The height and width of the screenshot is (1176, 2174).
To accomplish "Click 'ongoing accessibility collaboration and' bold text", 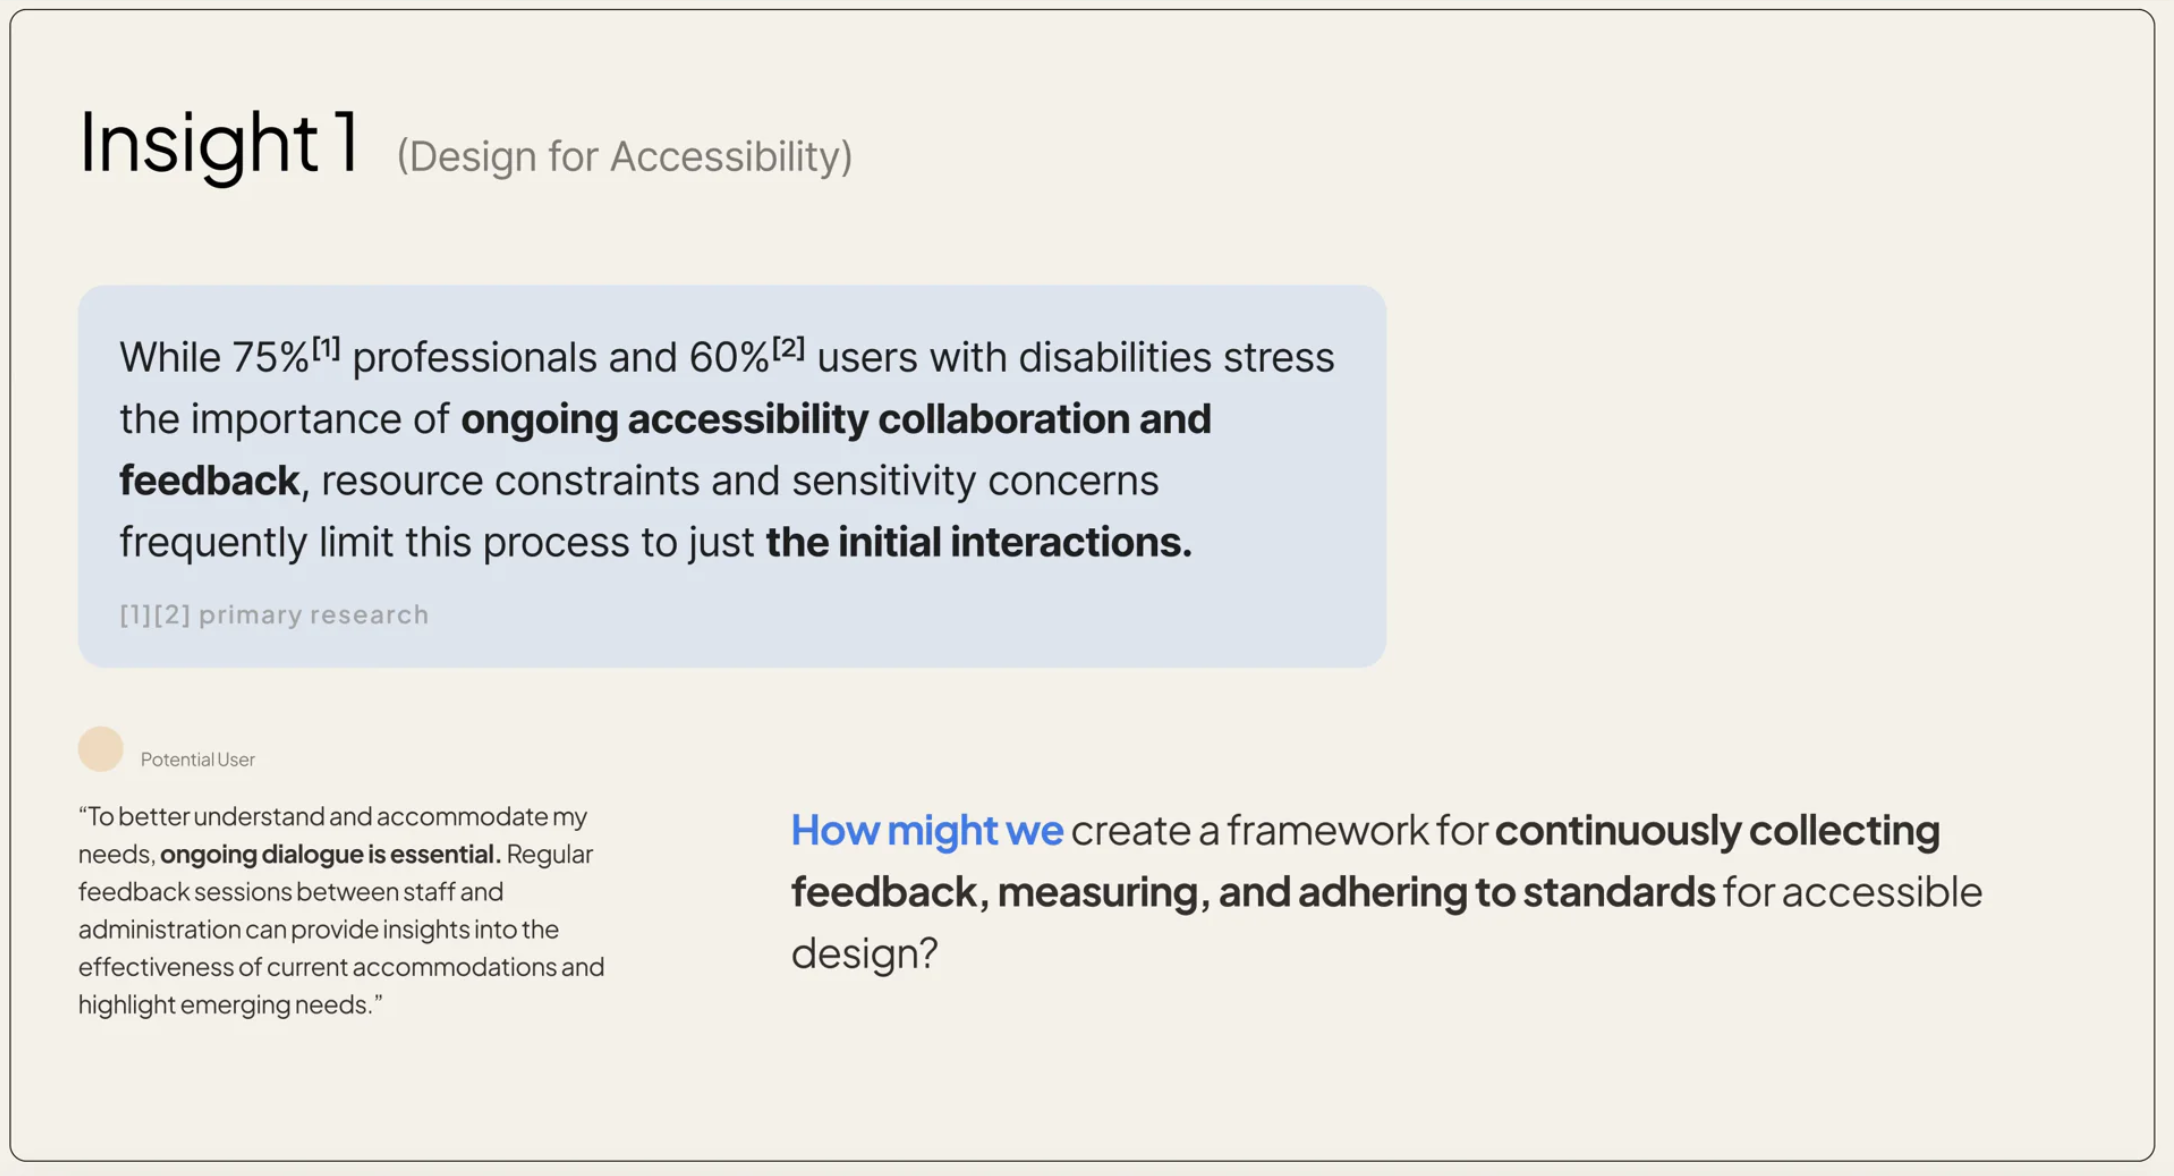I will pyautogui.click(x=836, y=419).
